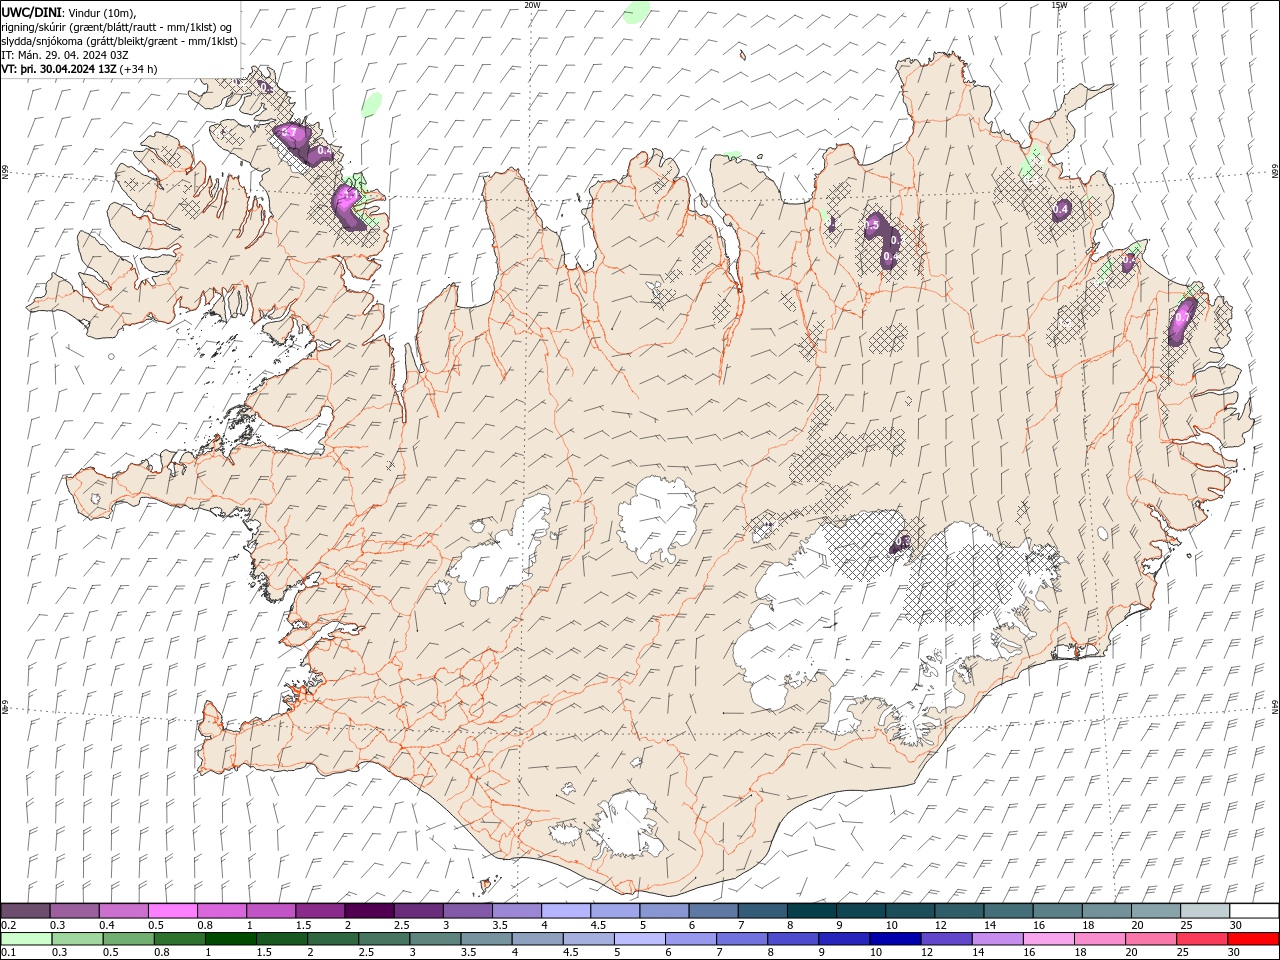
Task: Pick the rain legend swatch labeled 4.5
Action: coord(589,939)
